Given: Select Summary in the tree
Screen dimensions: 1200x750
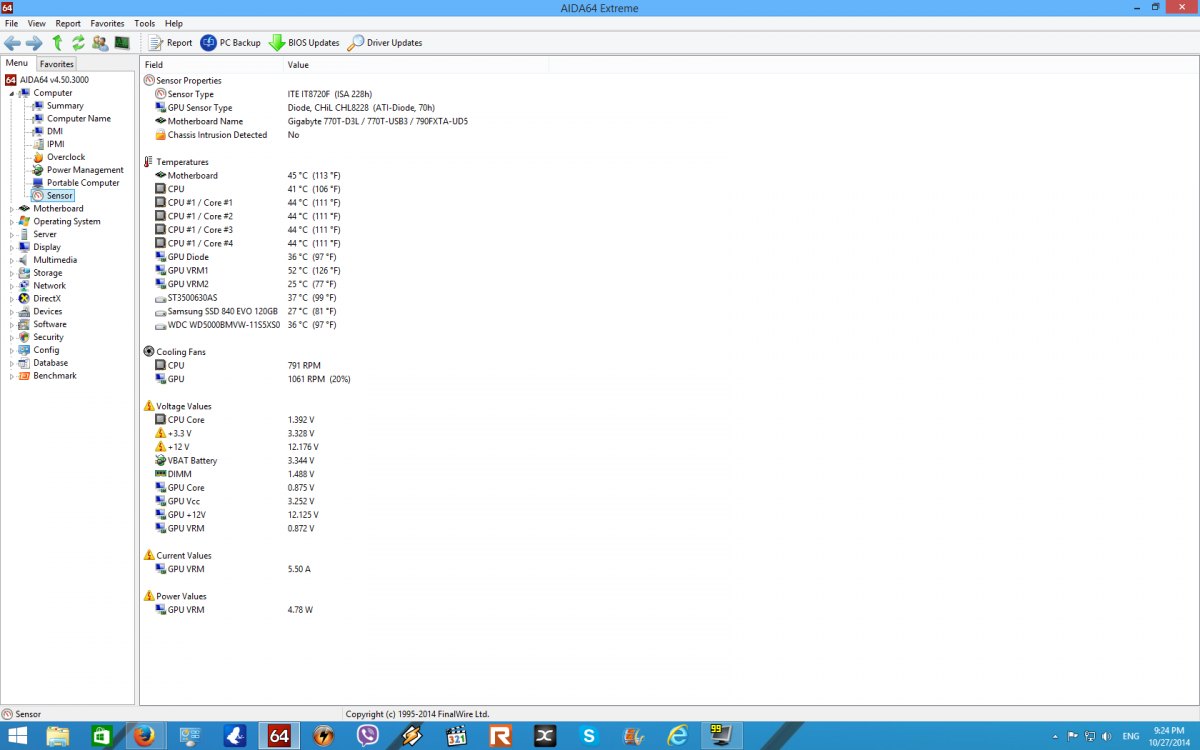Looking at the screenshot, I should click(x=65, y=106).
